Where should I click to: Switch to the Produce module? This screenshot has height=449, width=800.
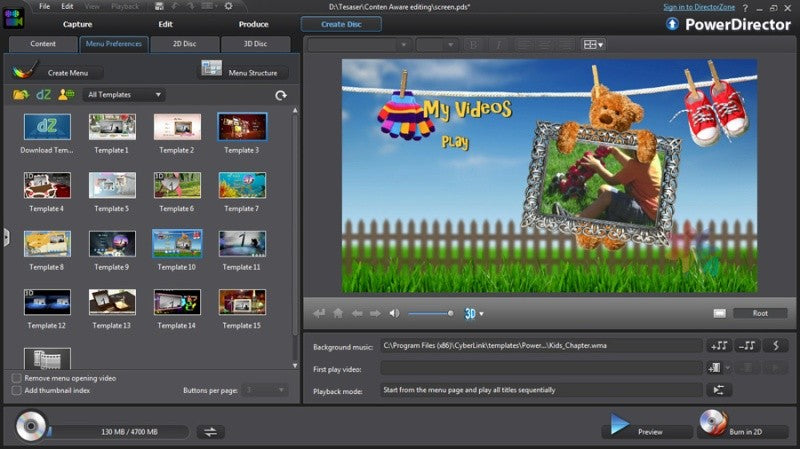click(254, 24)
